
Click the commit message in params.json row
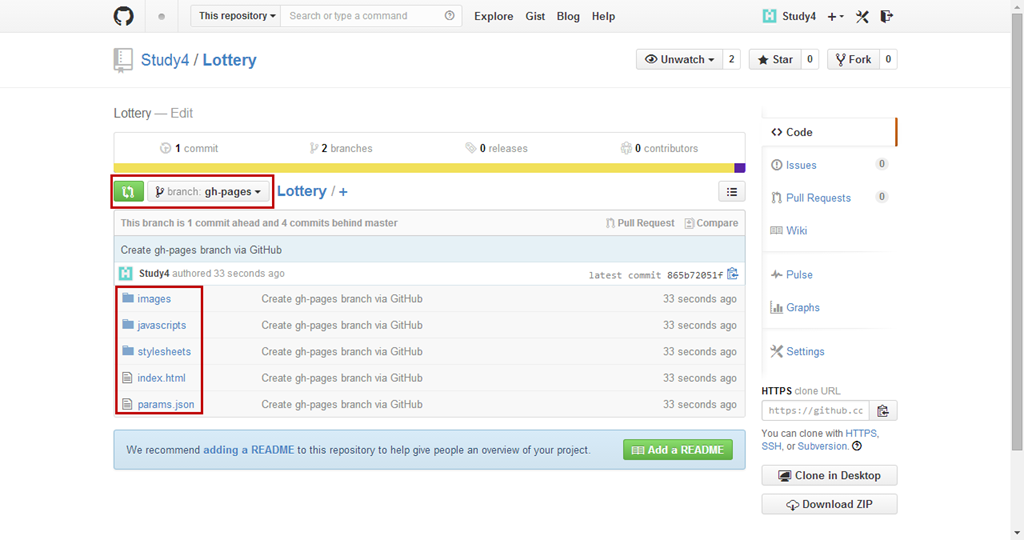click(x=342, y=404)
